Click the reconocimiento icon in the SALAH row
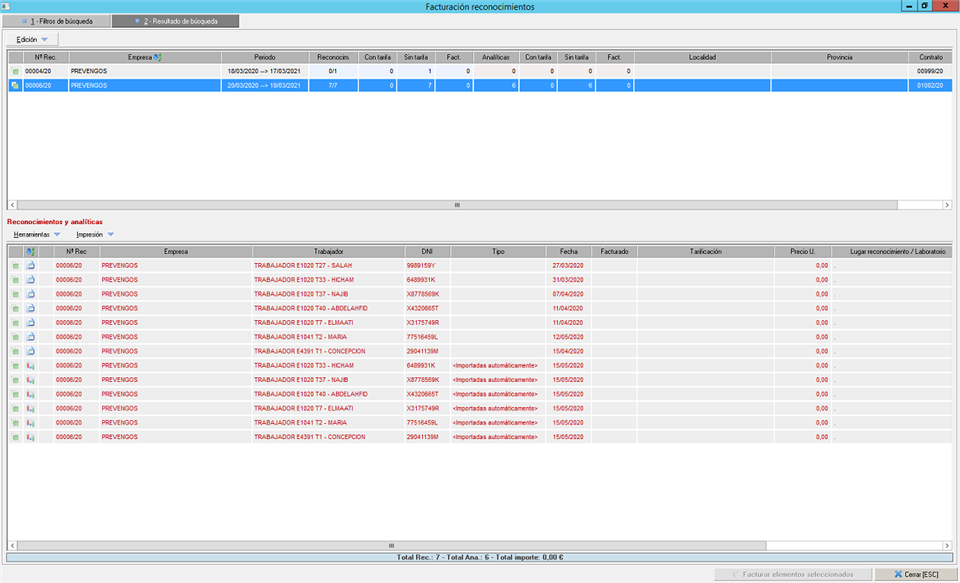Screen dimensions: 960x583 (31, 265)
